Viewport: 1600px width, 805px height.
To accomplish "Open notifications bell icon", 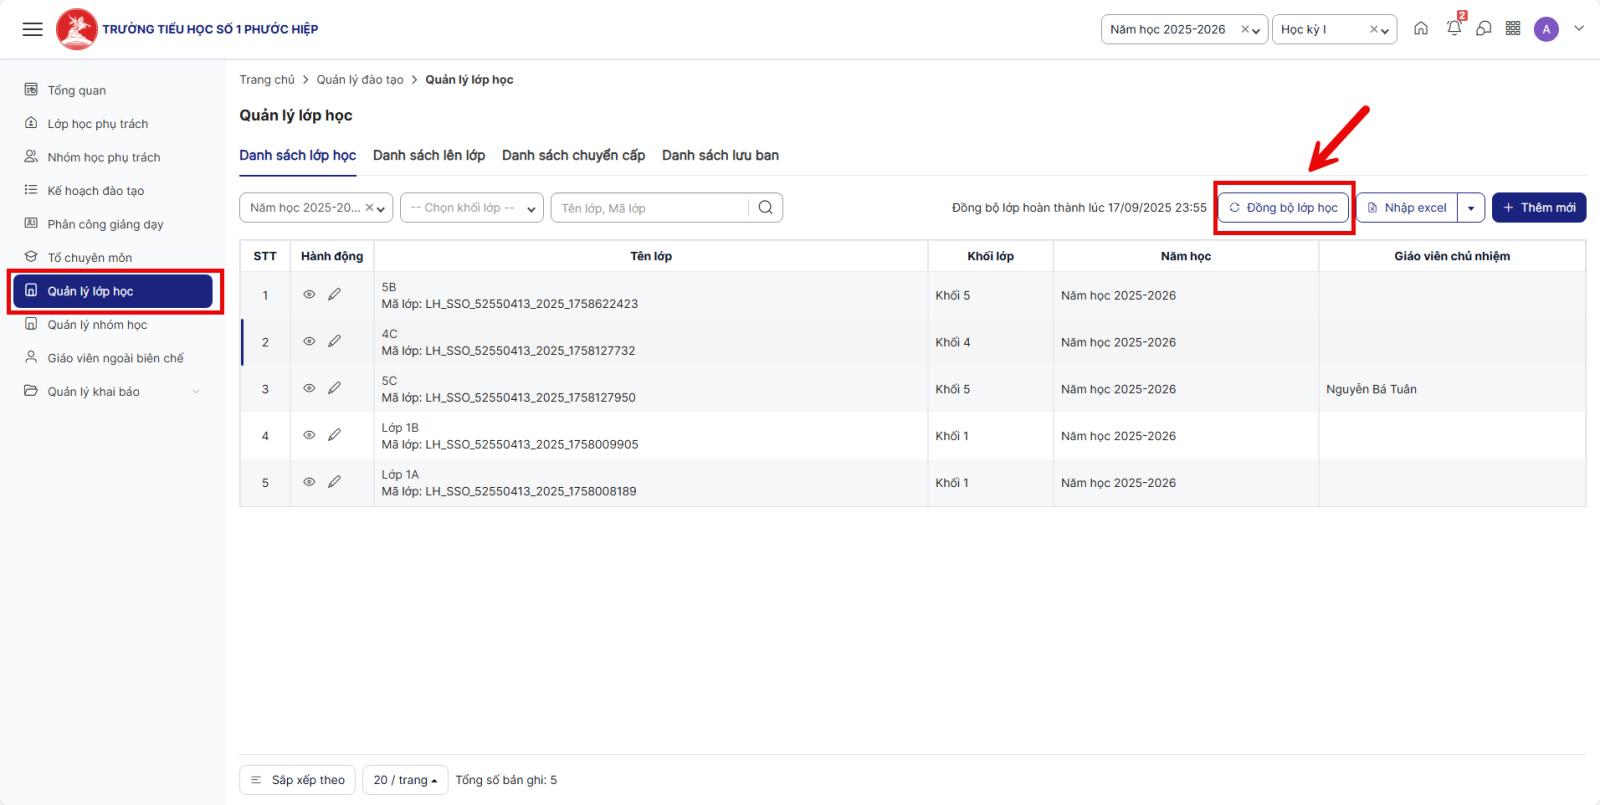I will pyautogui.click(x=1454, y=29).
